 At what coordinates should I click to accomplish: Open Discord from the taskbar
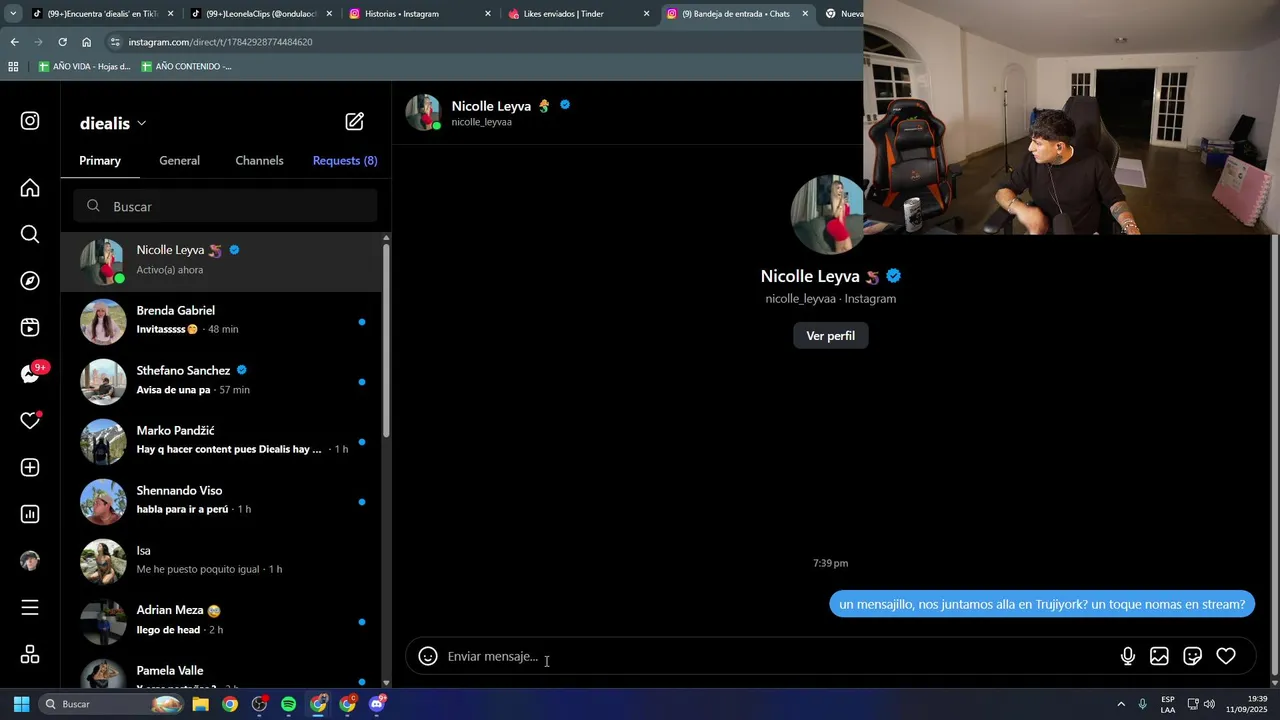tap(377, 704)
